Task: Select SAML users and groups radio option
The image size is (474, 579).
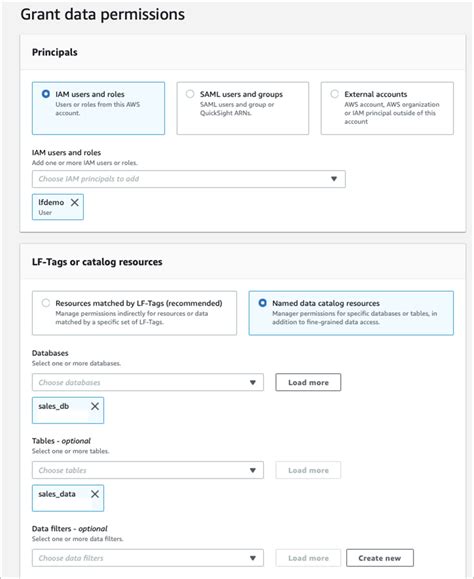Action: coord(190,94)
